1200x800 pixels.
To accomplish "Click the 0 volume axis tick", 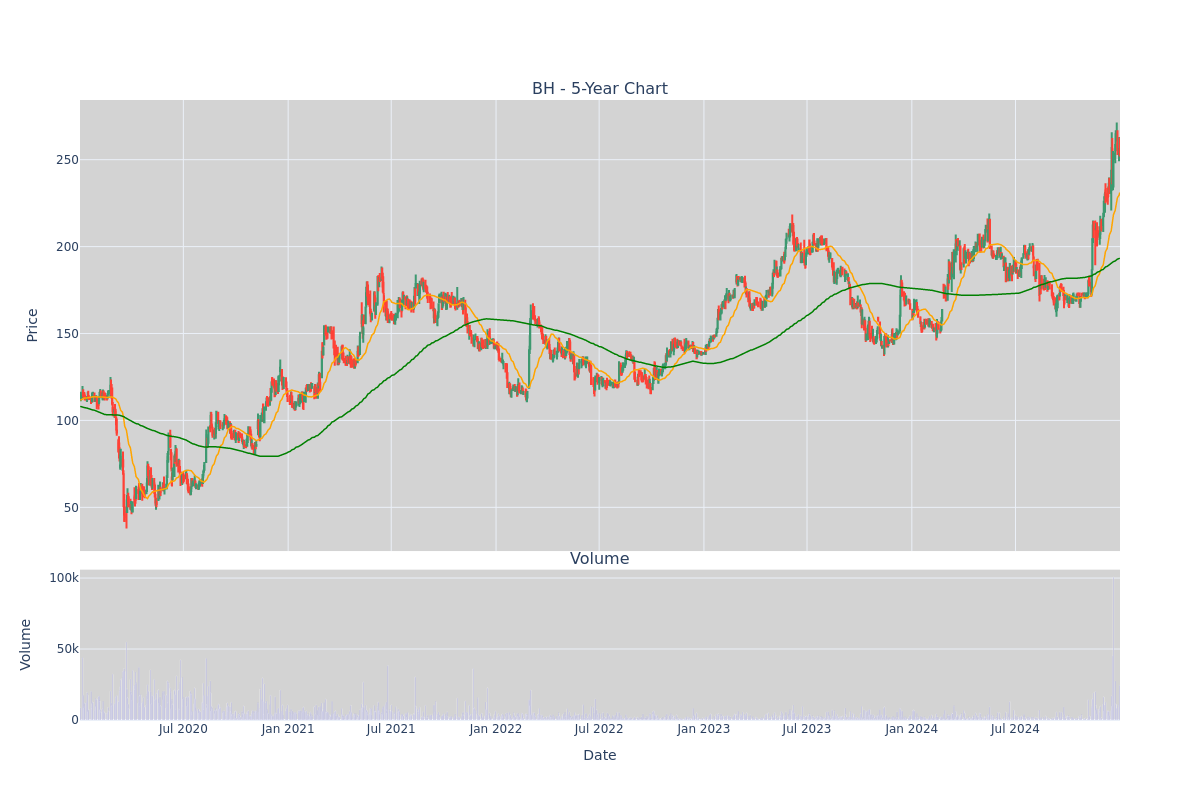I will [74, 719].
